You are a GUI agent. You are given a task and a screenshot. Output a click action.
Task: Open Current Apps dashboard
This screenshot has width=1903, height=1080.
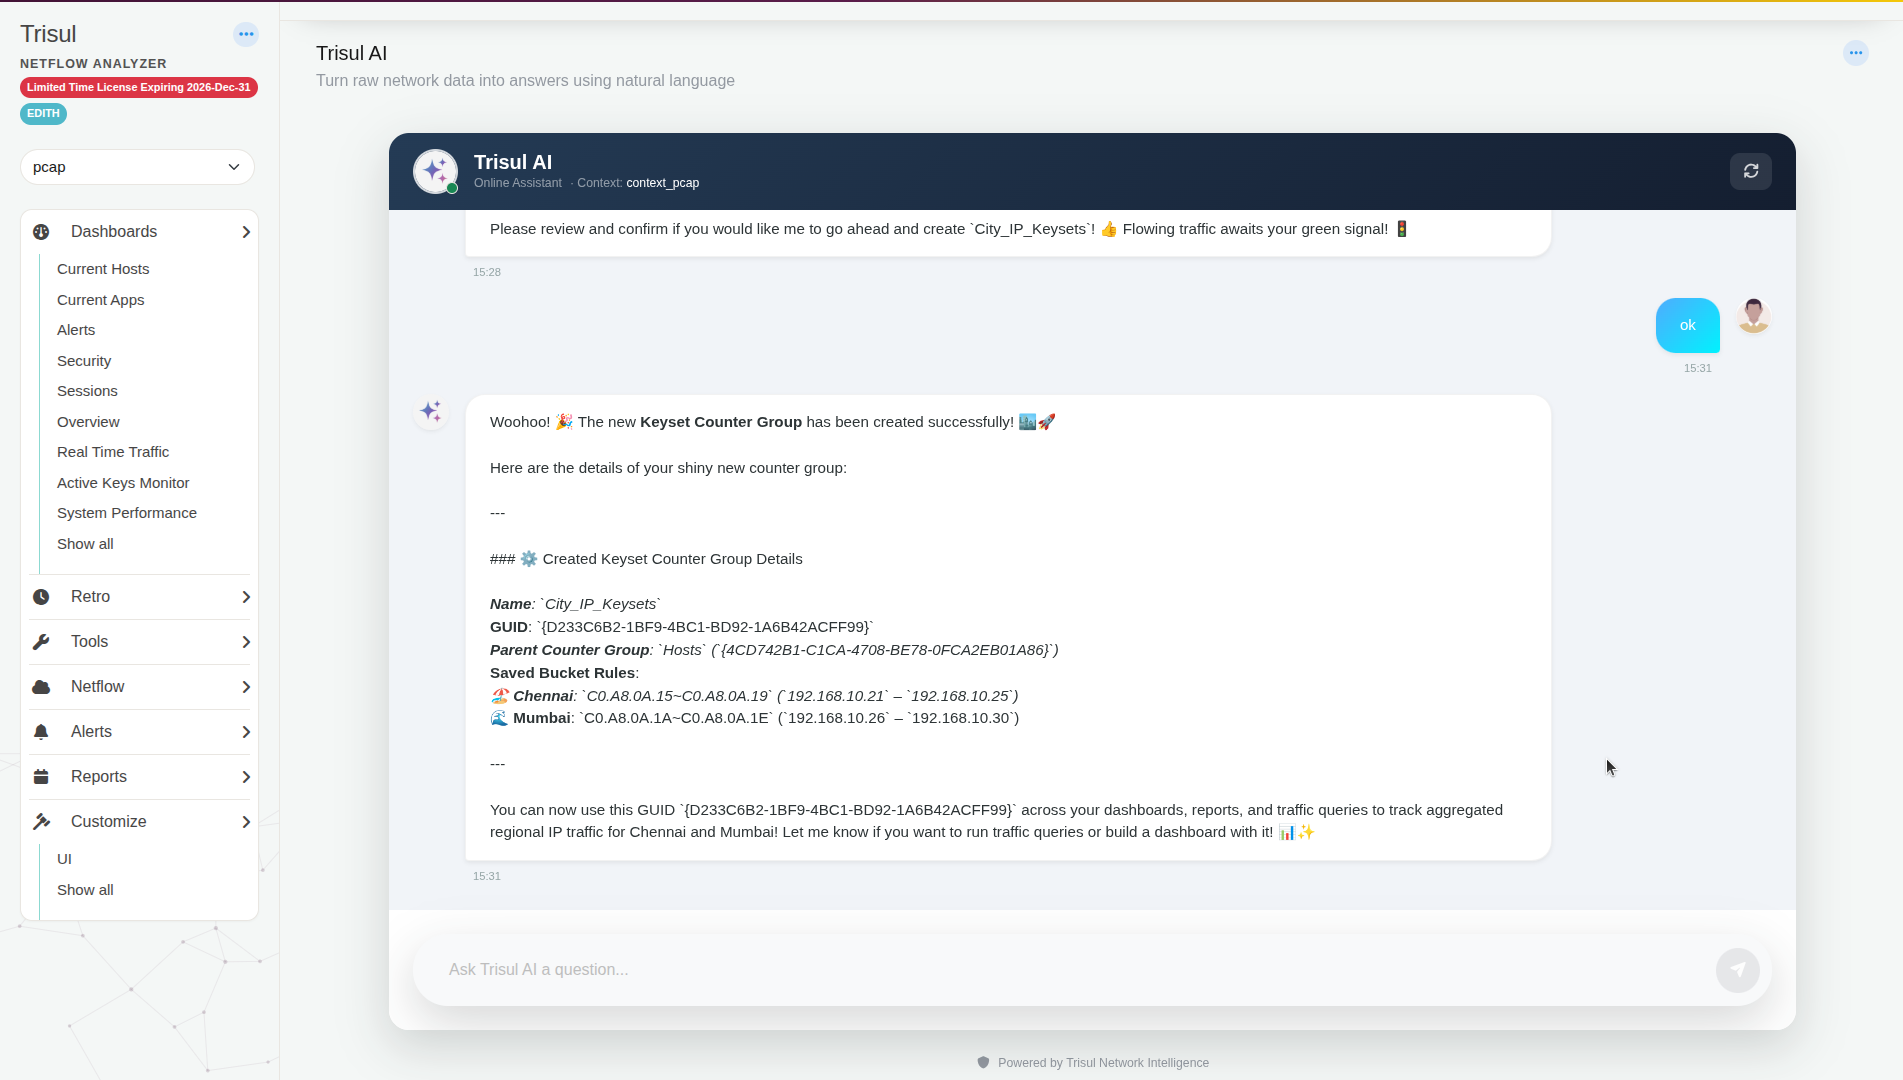100,300
